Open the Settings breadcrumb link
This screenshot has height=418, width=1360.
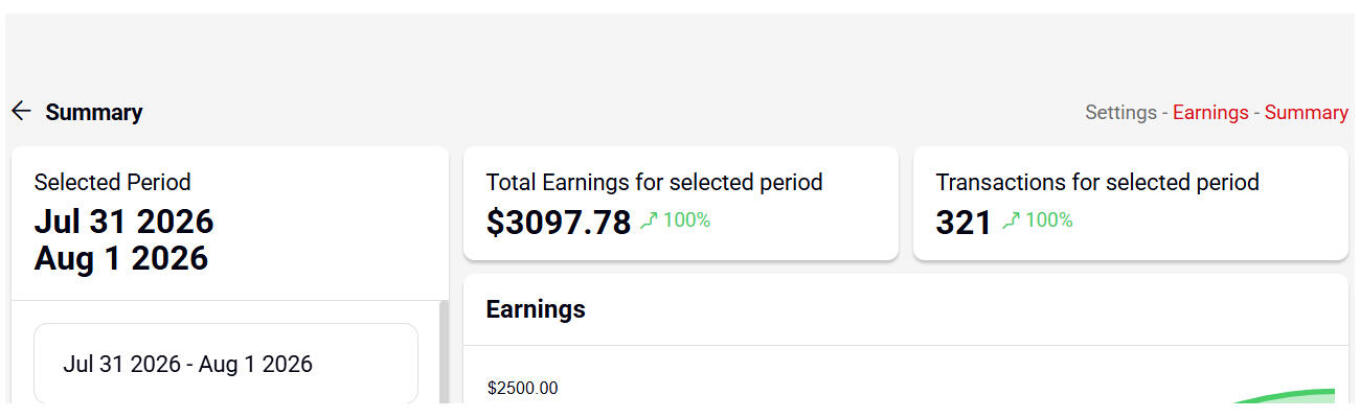[x=1121, y=112]
